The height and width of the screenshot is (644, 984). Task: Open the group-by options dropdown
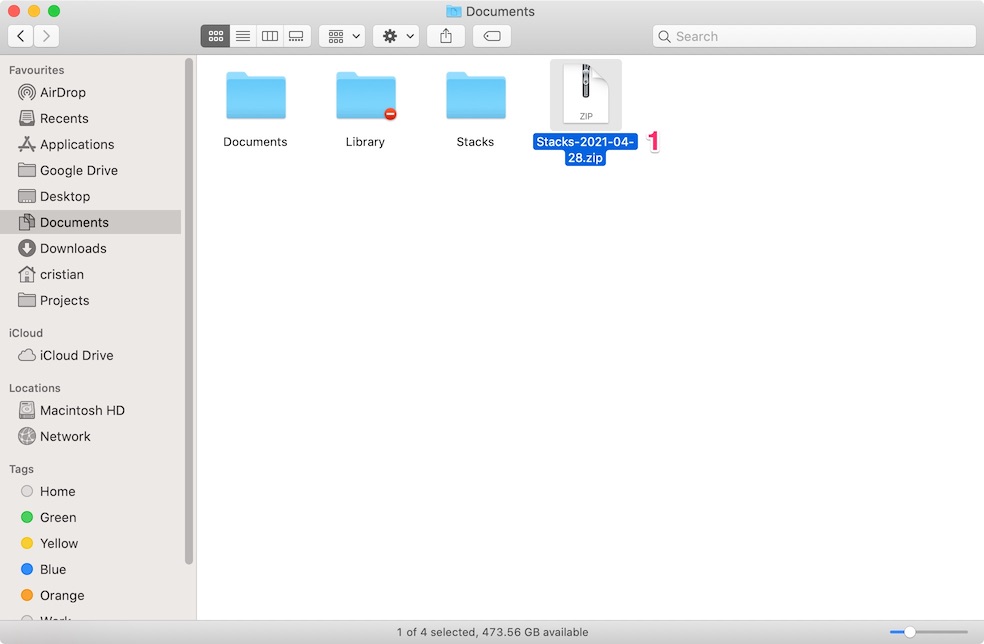[x=342, y=36]
